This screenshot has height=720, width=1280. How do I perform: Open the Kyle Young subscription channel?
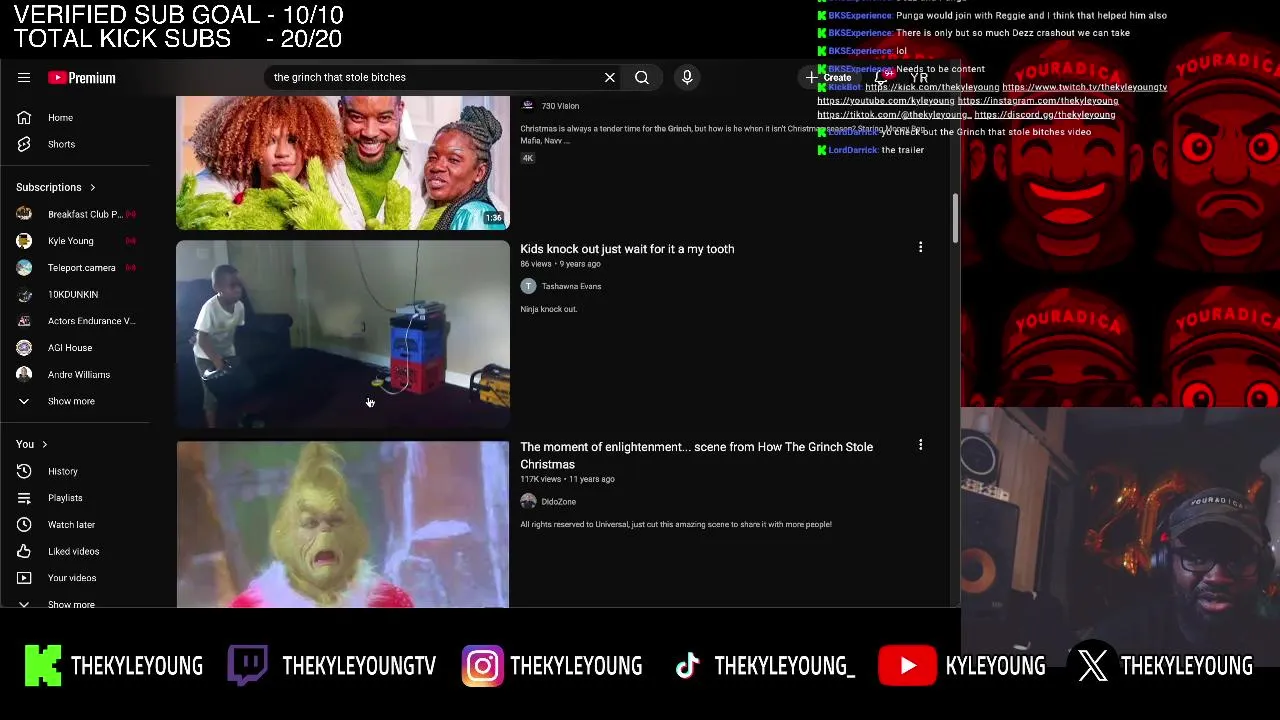click(75, 241)
